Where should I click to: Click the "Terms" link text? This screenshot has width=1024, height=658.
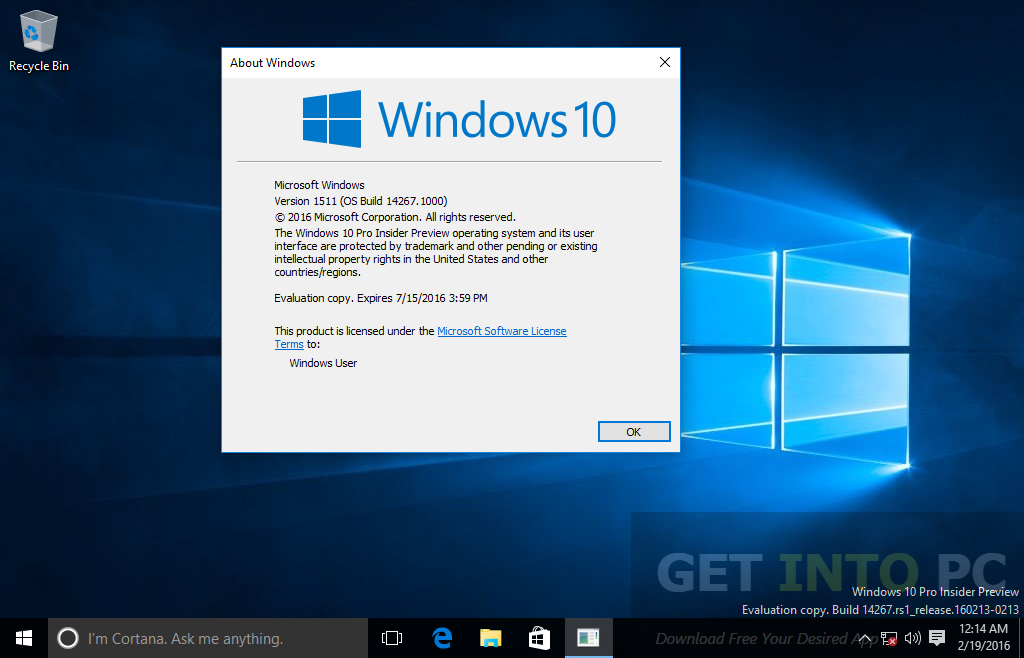pyautogui.click(x=289, y=344)
